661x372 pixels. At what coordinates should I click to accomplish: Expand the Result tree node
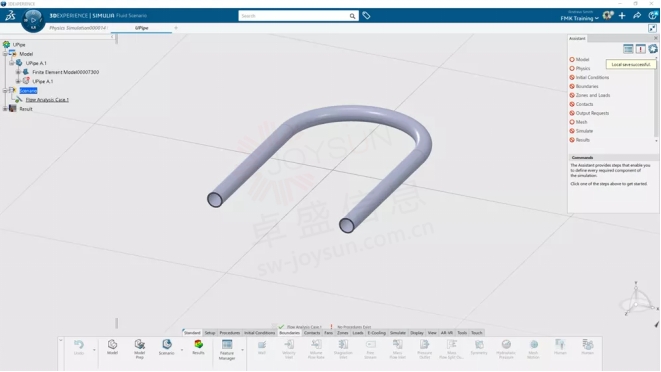(5, 109)
